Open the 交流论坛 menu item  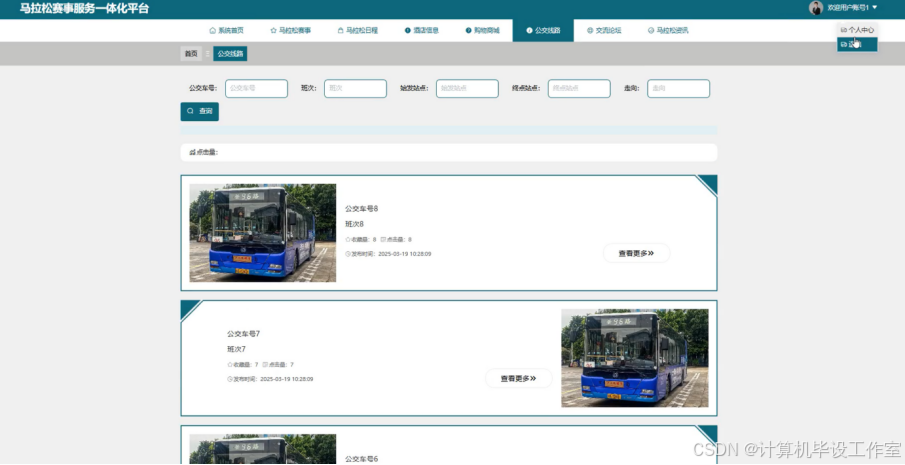coord(604,31)
